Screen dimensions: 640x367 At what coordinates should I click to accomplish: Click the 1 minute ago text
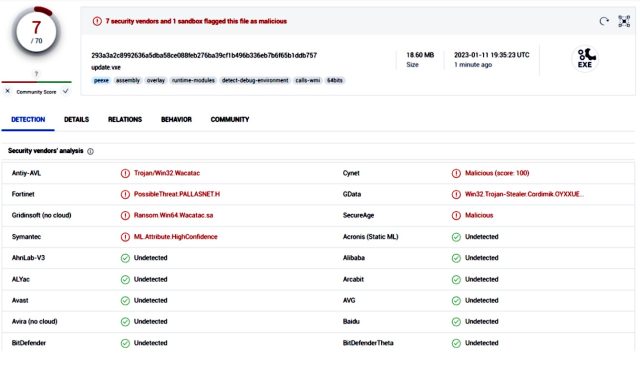coord(473,65)
